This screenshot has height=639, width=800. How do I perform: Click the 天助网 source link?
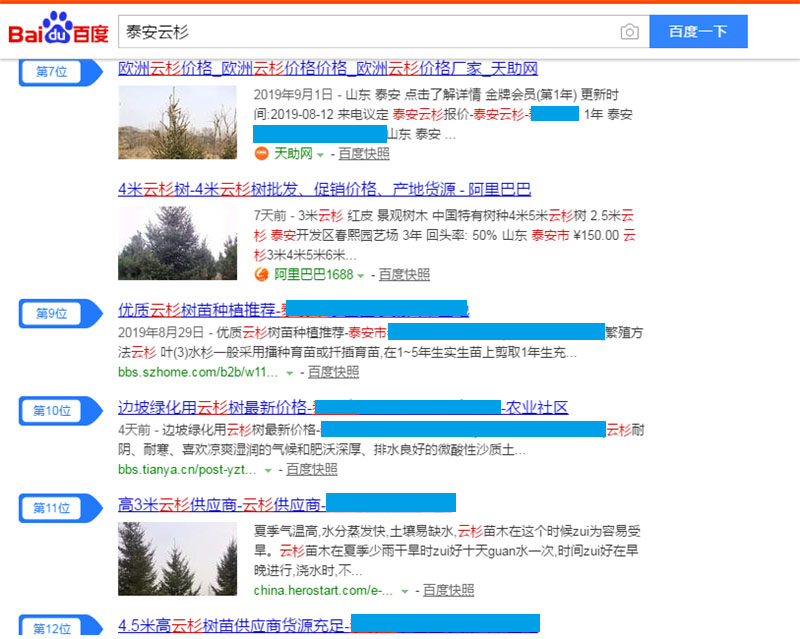pos(293,154)
